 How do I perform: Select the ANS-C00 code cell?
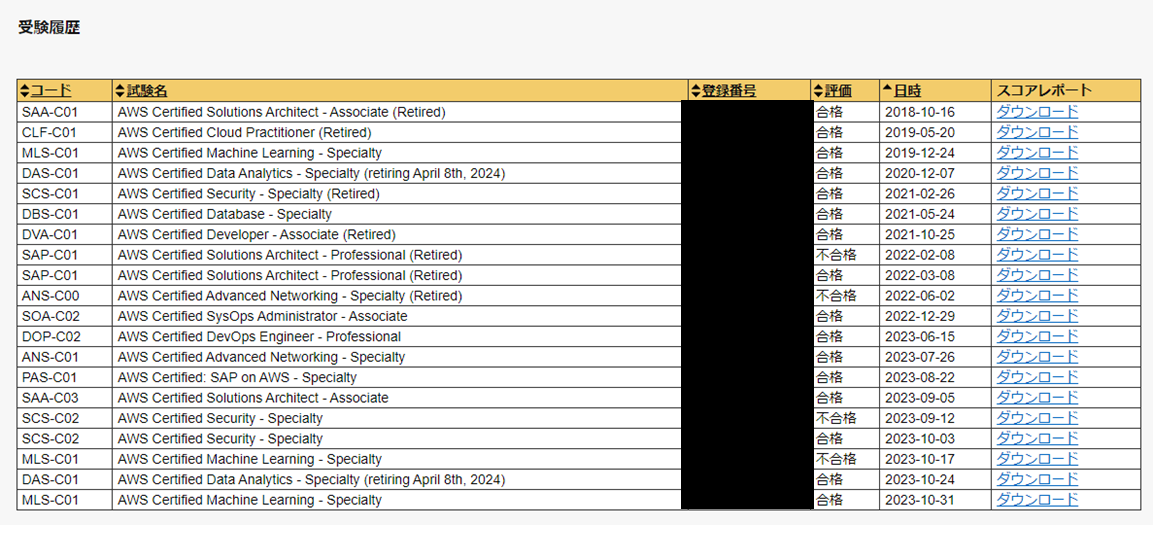64,296
